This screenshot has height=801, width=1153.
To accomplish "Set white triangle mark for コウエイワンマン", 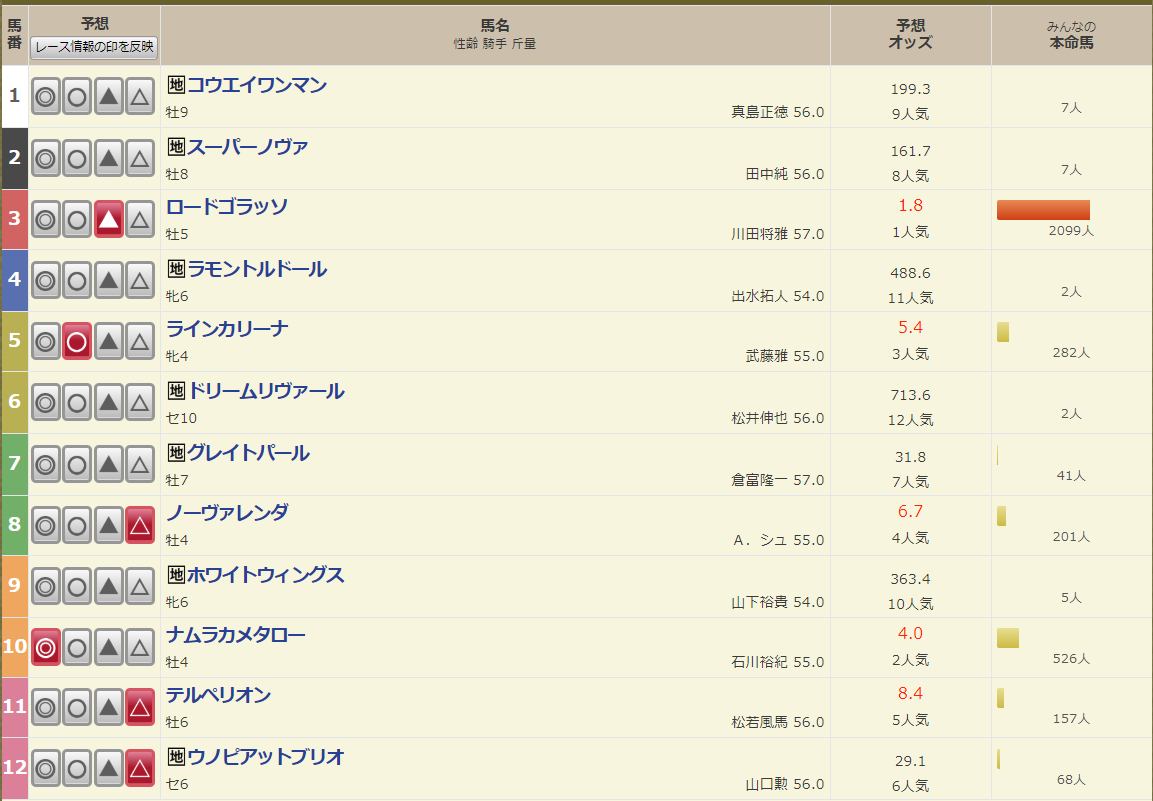I will click(x=140, y=96).
